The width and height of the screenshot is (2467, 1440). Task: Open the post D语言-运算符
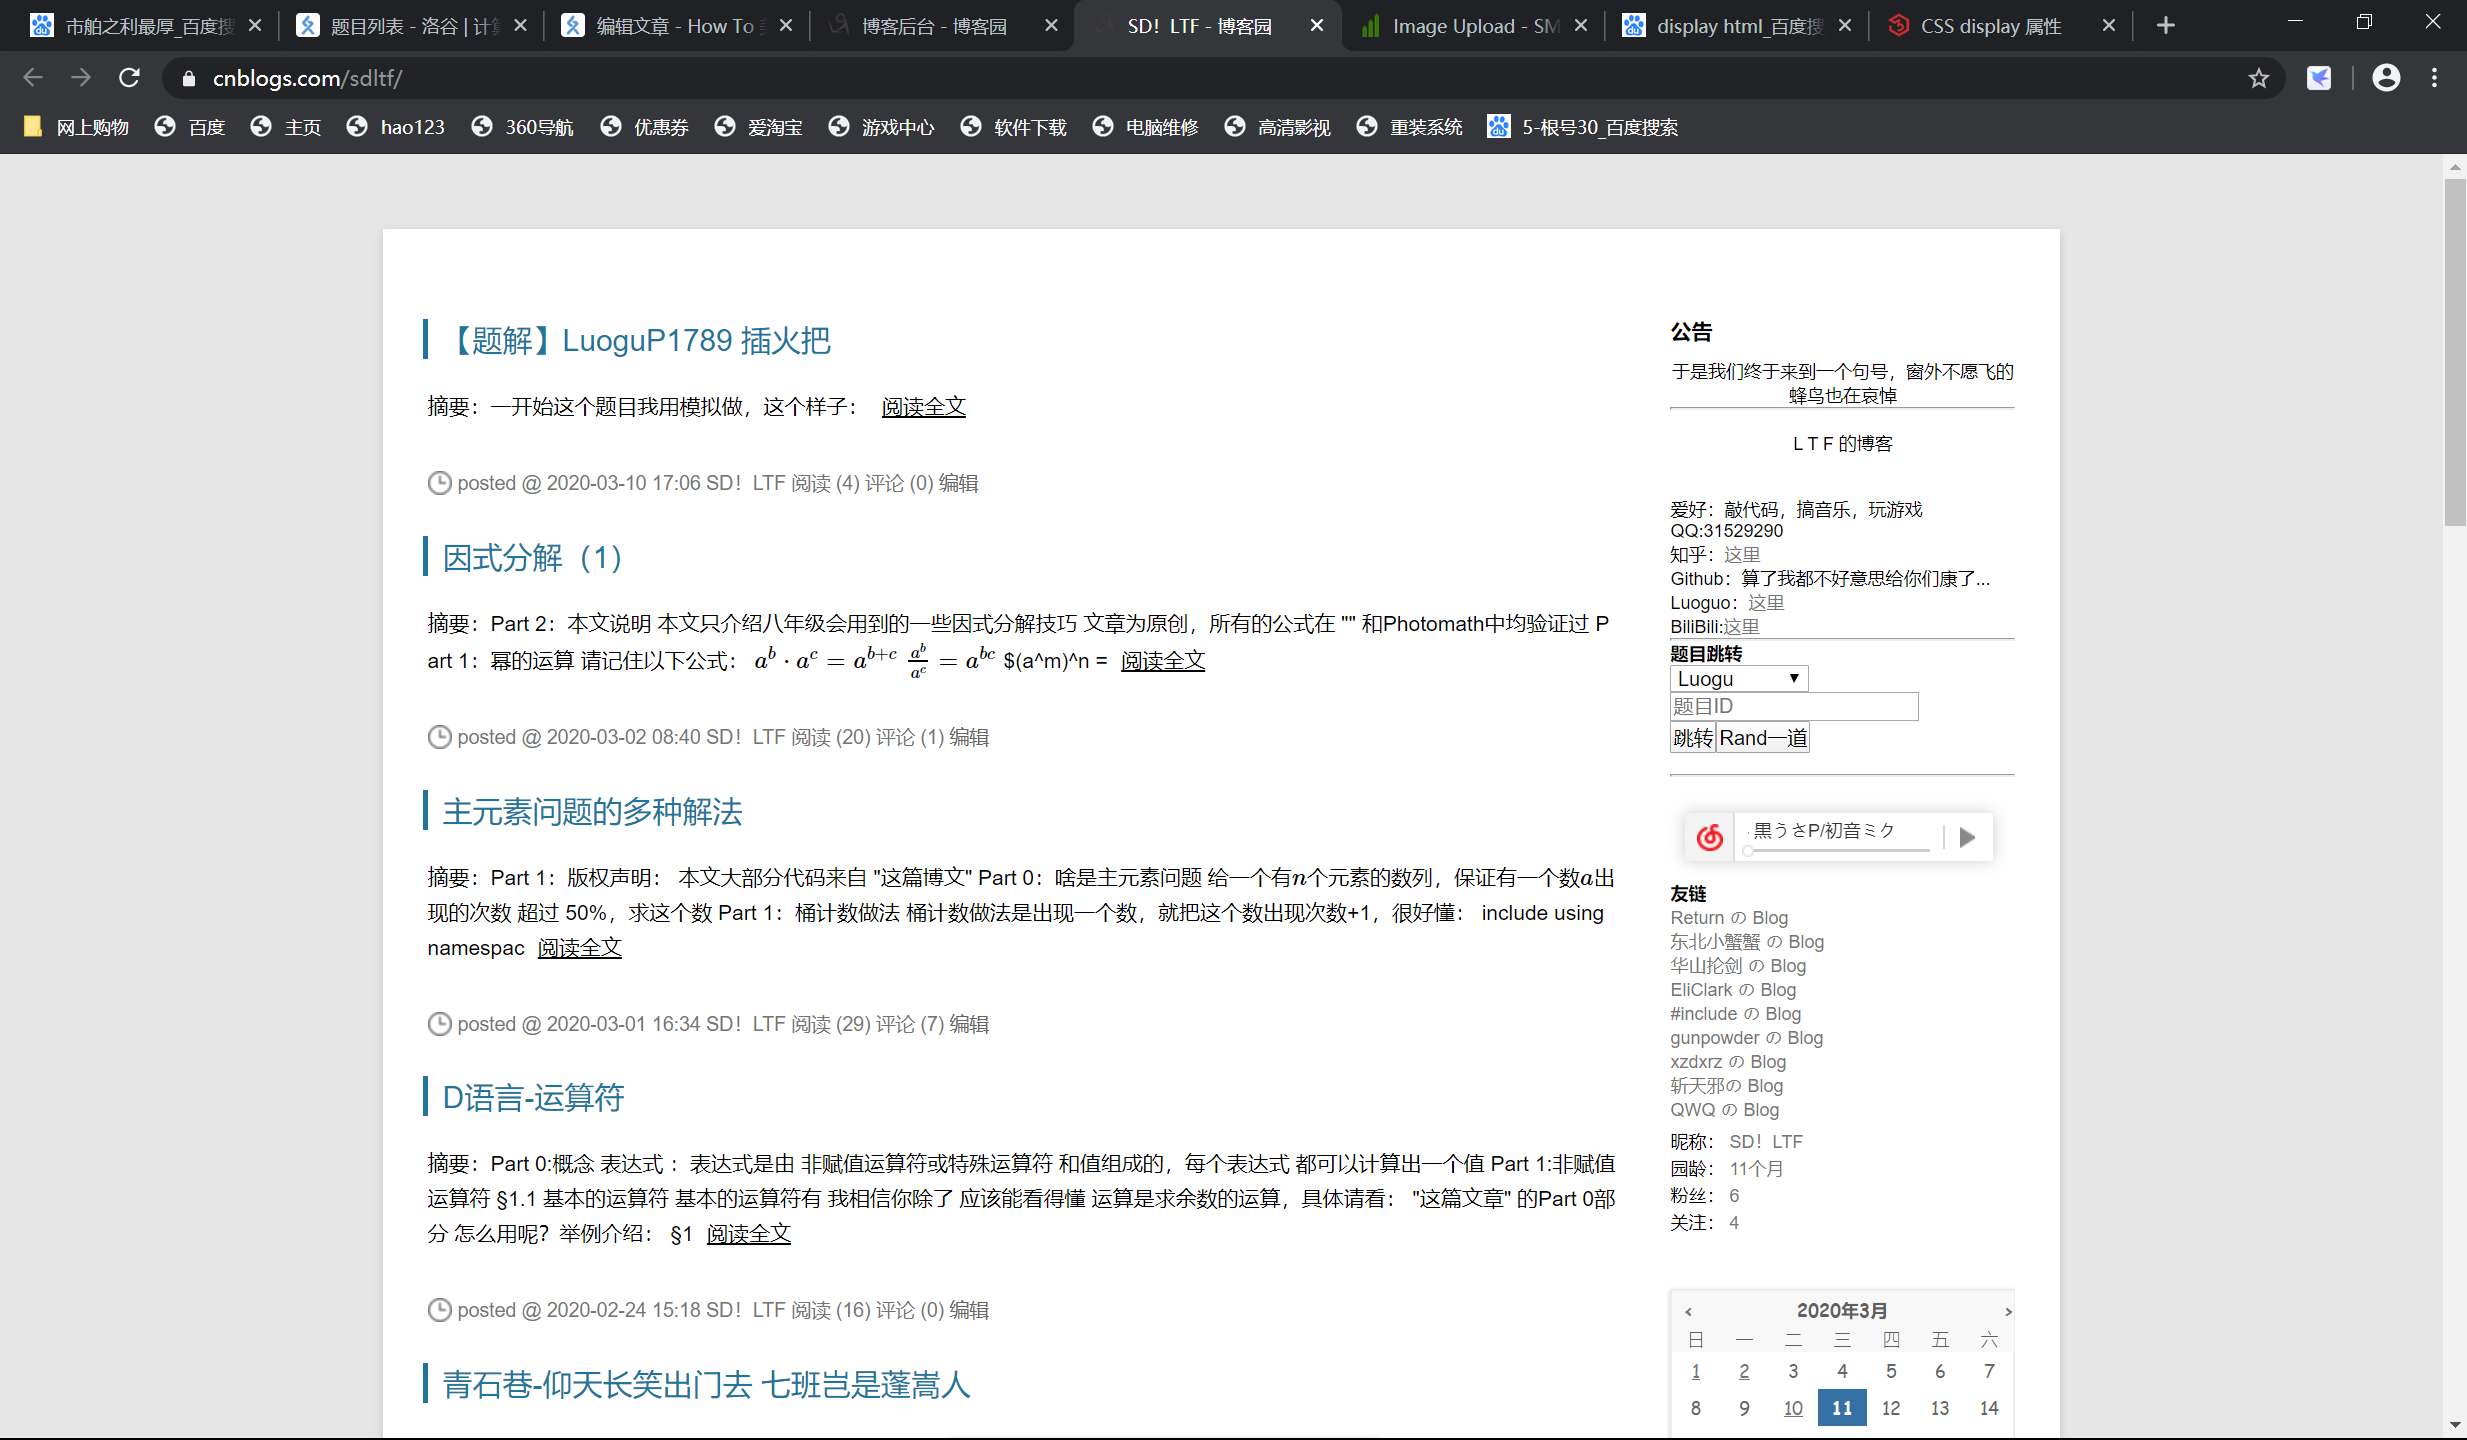click(533, 1097)
